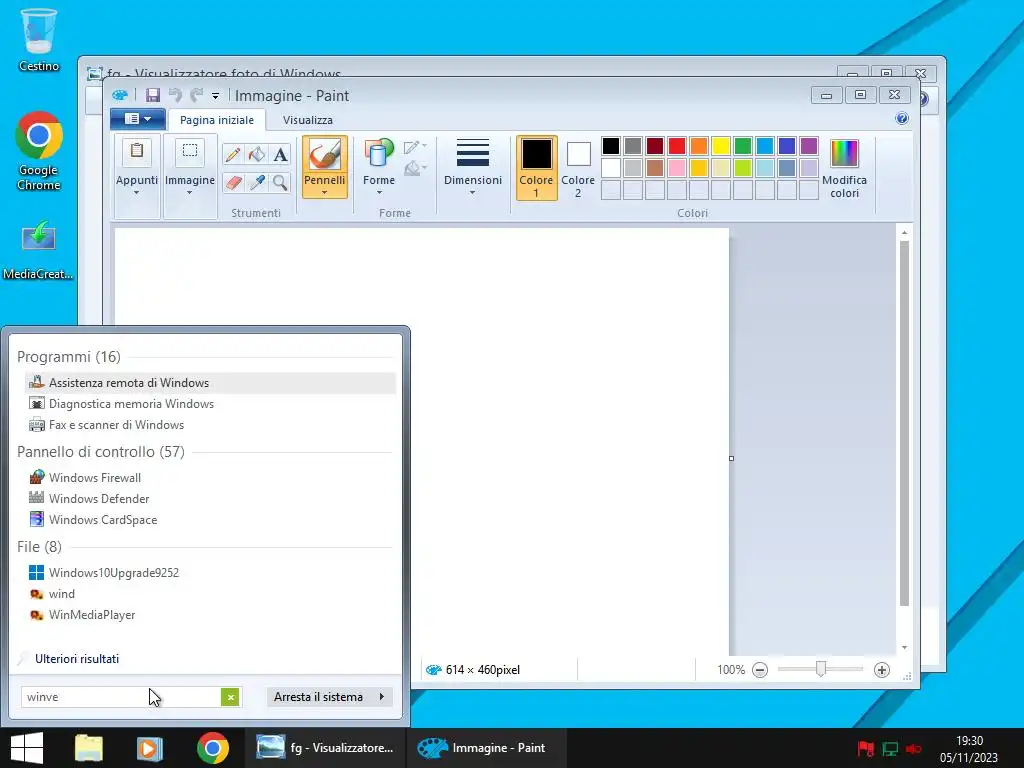Open Diagnostica memoria Windows result
This screenshot has width=1024, height=768.
point(210,404)
